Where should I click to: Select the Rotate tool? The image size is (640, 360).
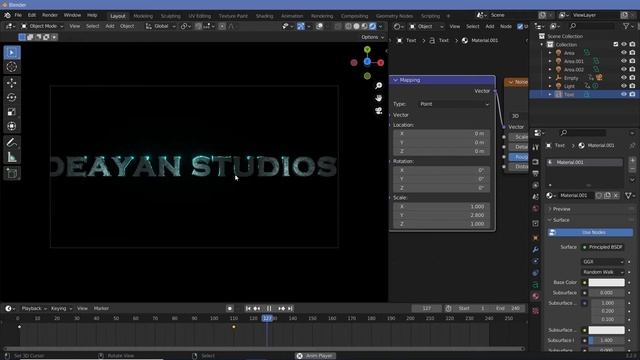(12, 97)
